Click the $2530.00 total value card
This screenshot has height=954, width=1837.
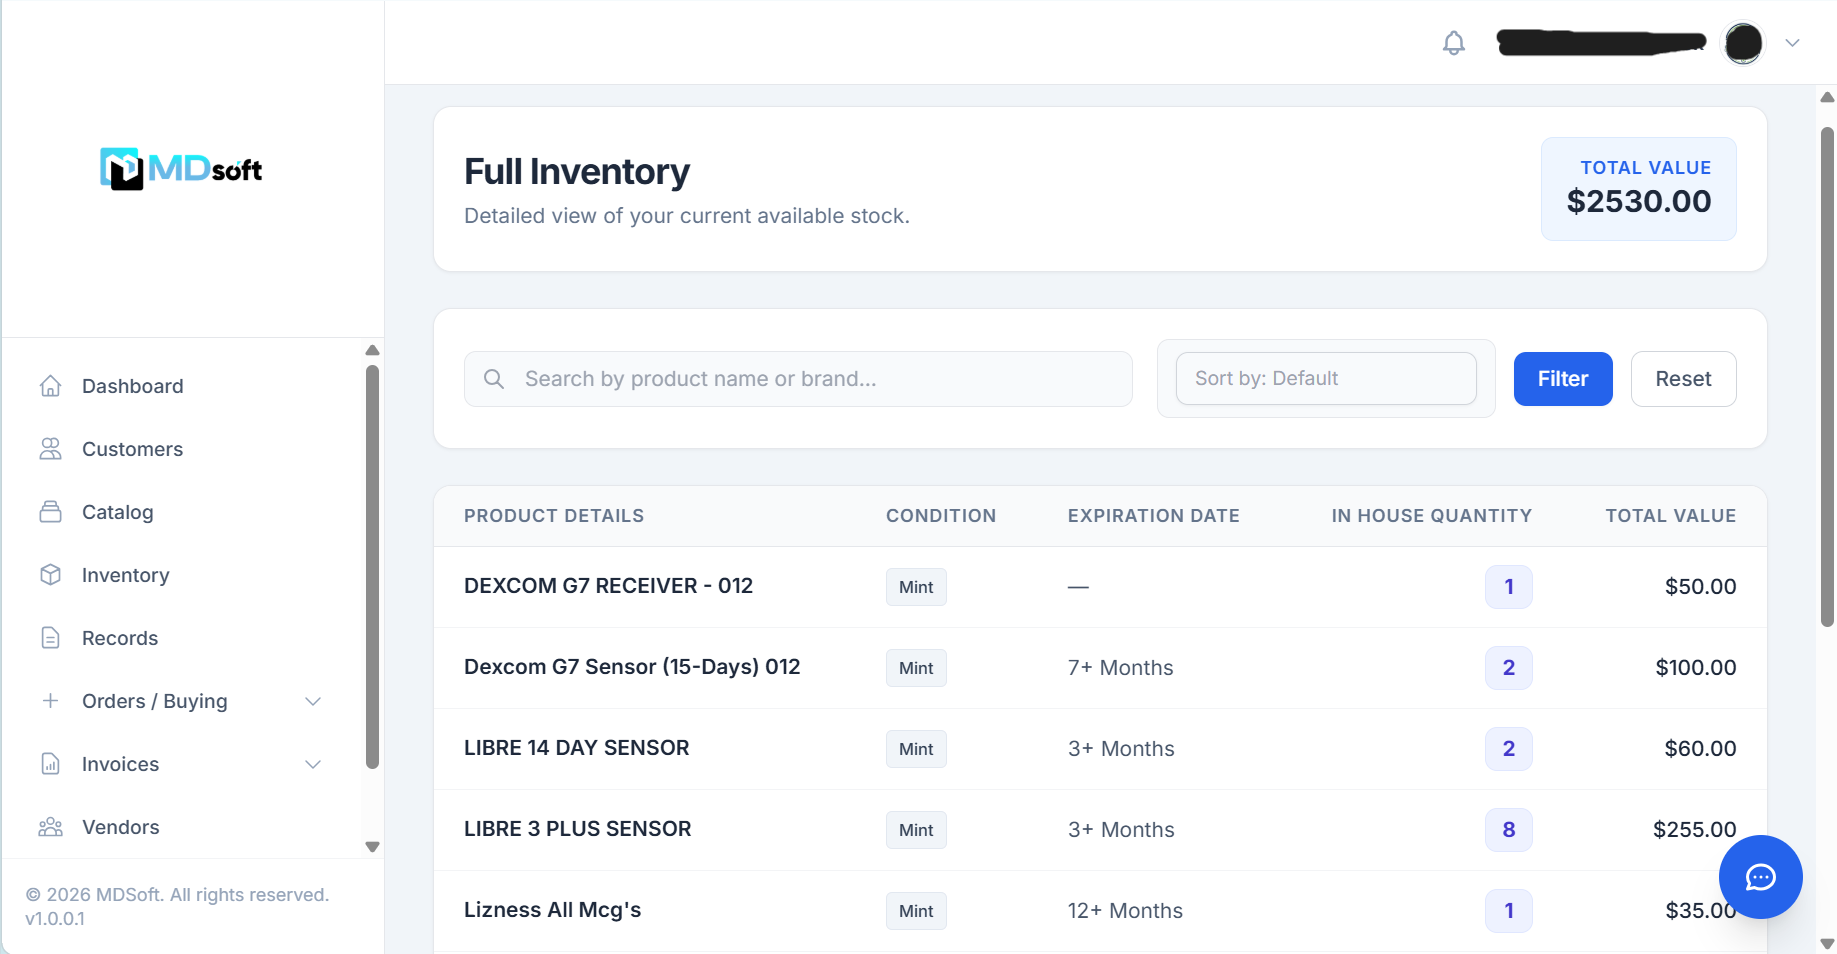point(1638,189)
